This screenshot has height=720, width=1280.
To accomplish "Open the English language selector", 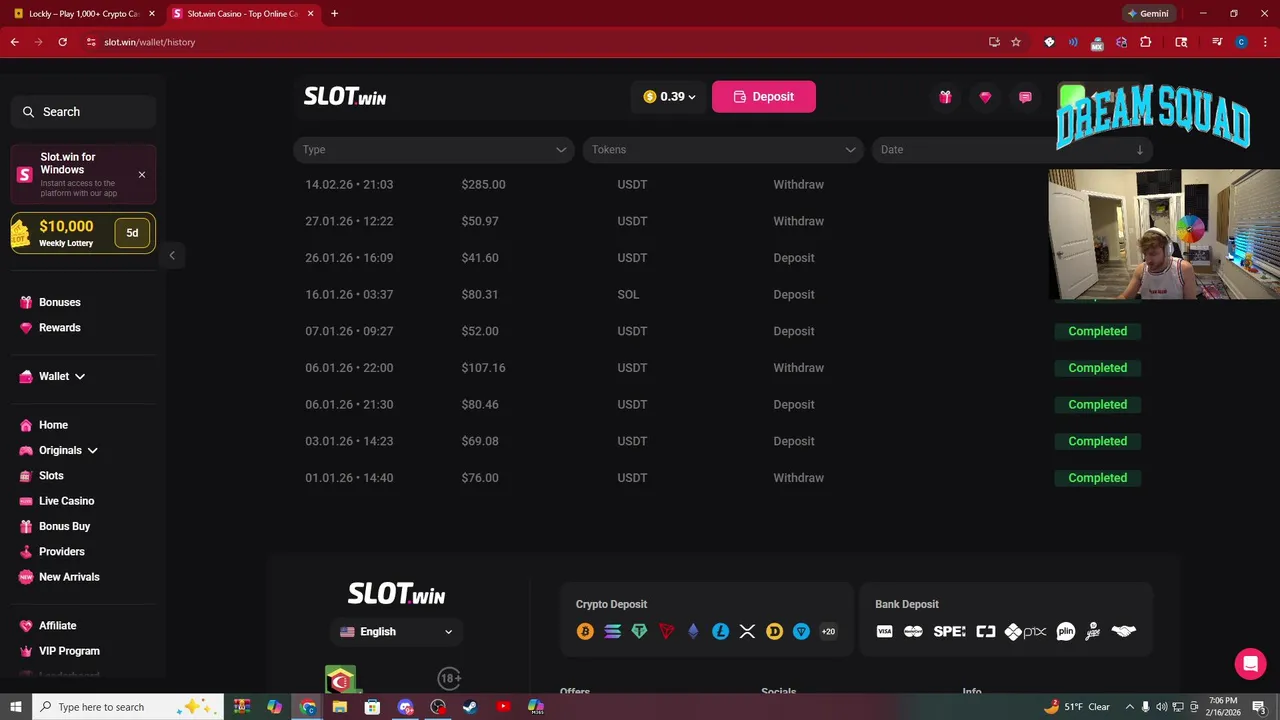I will pos(396,632).
